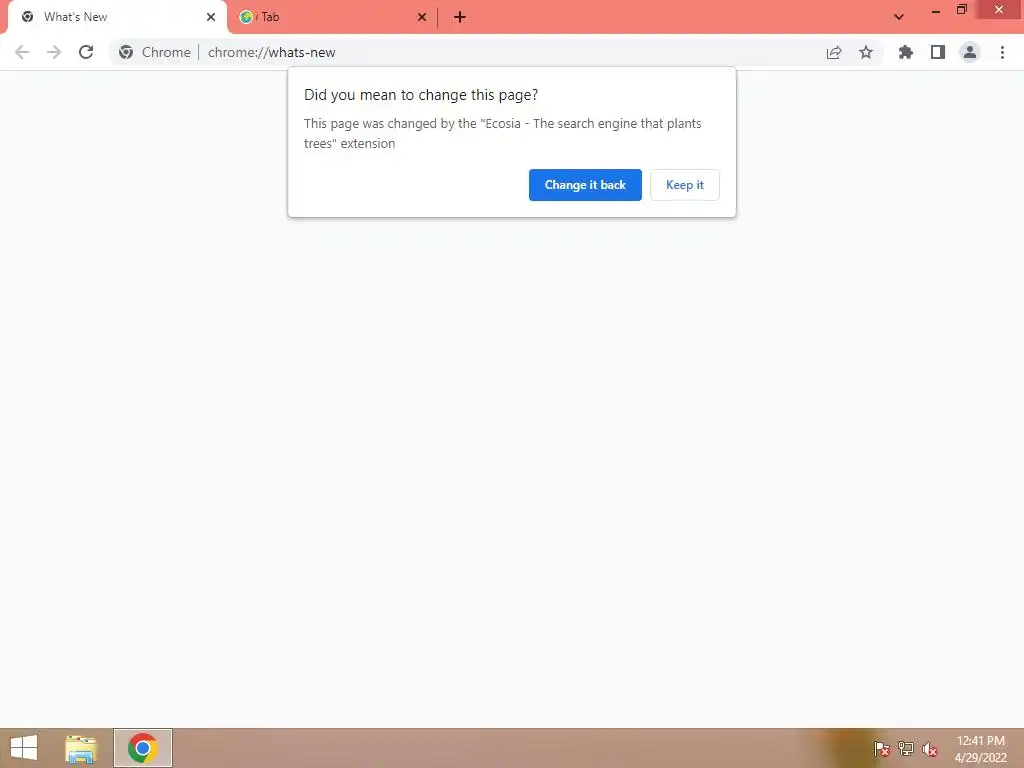1024x768 pixels.
Task: Click the dialog heading Did you mean to change this page?
Action: [x=421, y=95]
